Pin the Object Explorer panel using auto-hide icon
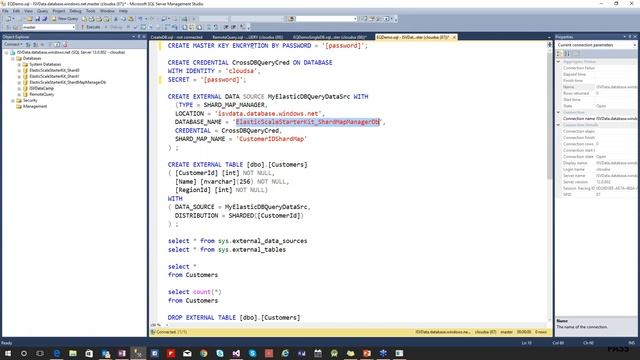The width and height of the screenshot is (640, 360). (x=139, y=37)
